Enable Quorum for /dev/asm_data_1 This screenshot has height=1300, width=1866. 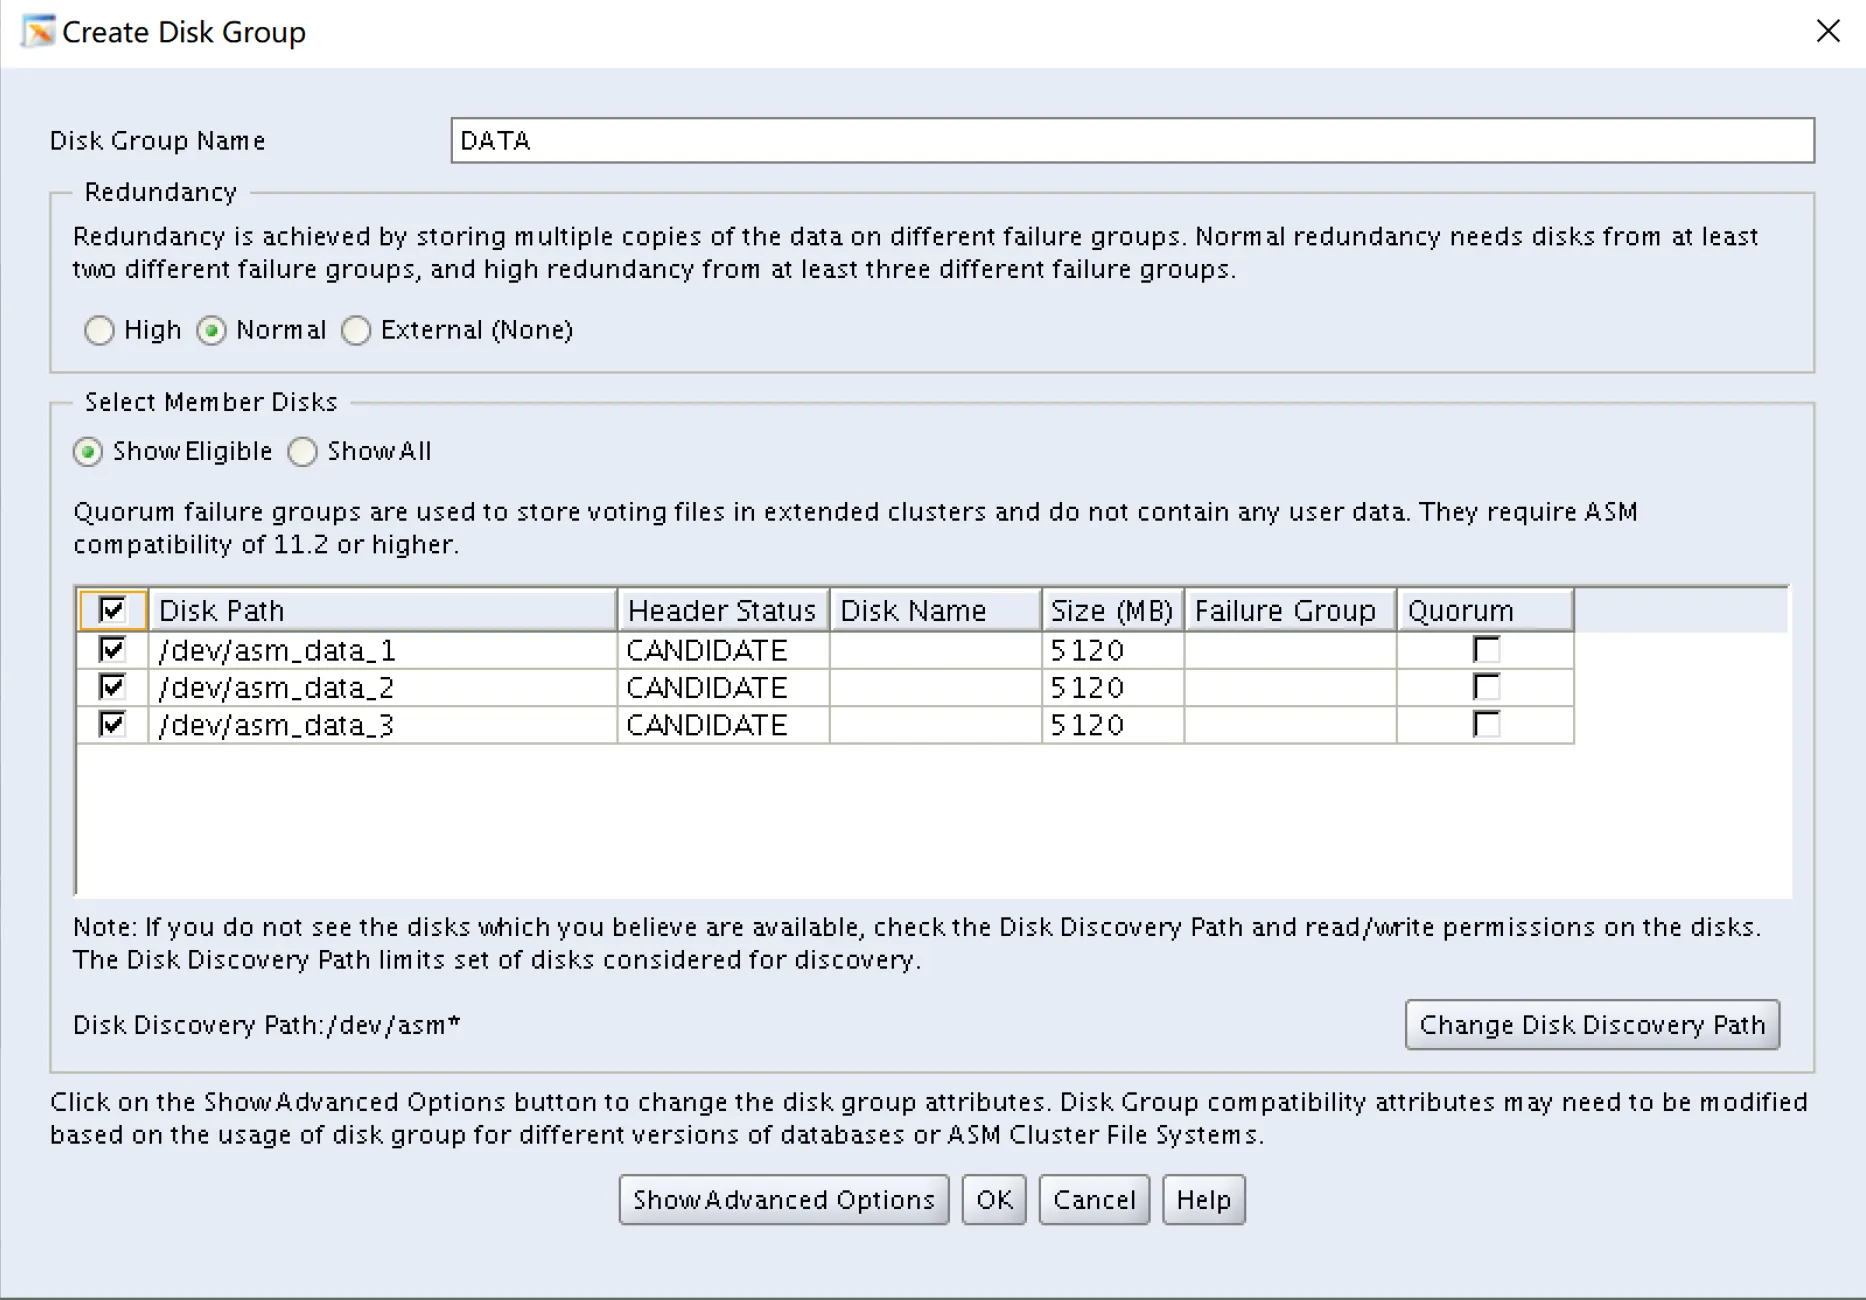click(1486, 650)
